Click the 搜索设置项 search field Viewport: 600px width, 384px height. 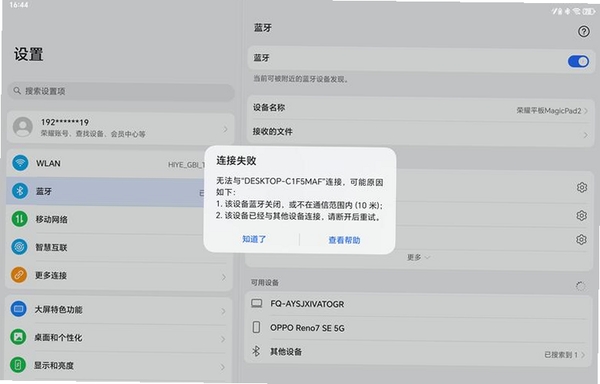coord(121,91)
